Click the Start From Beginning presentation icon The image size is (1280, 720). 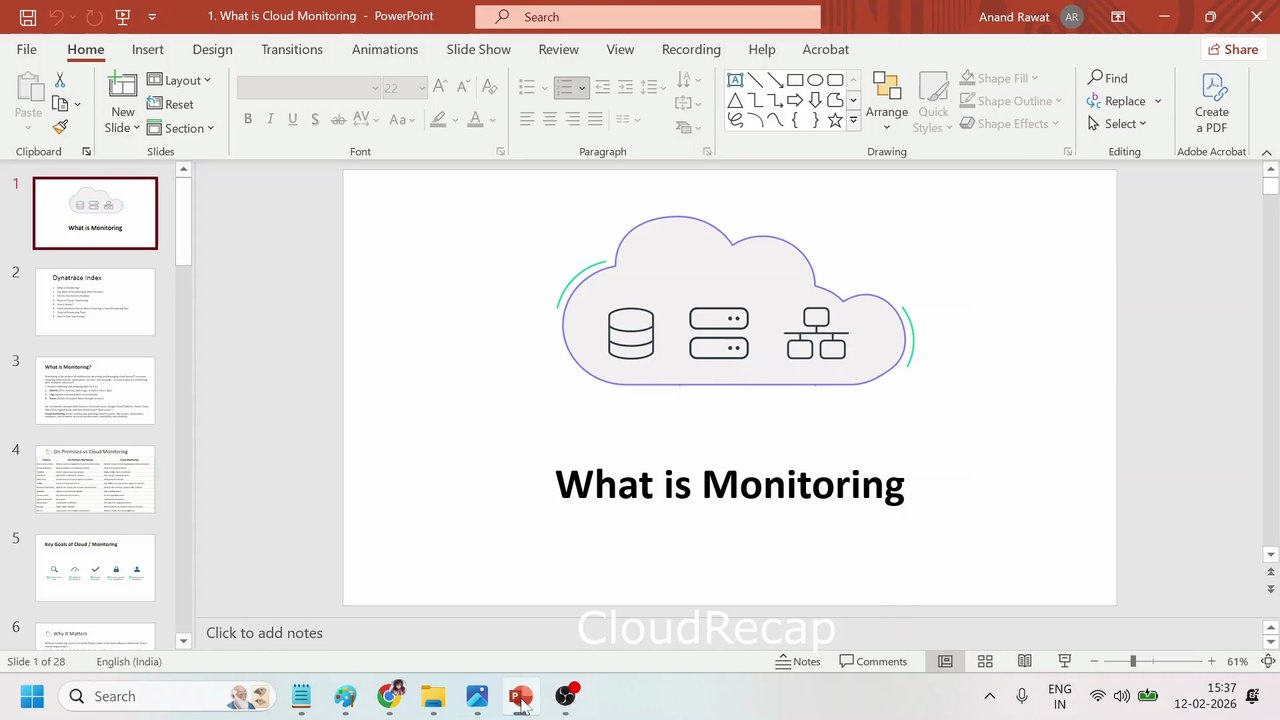point(122,17)
